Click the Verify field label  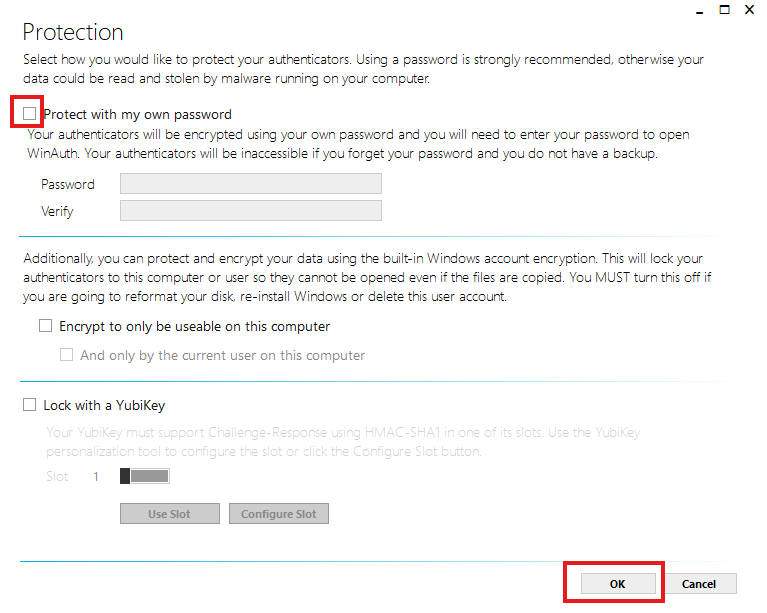pyautogui.click(x=57, y=212)
